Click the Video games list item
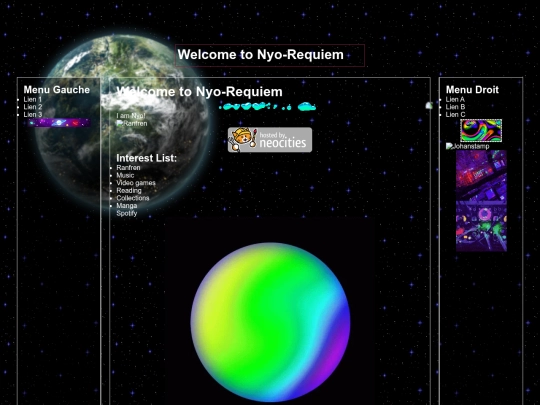 pyautogui.click(x=136, y=183)
